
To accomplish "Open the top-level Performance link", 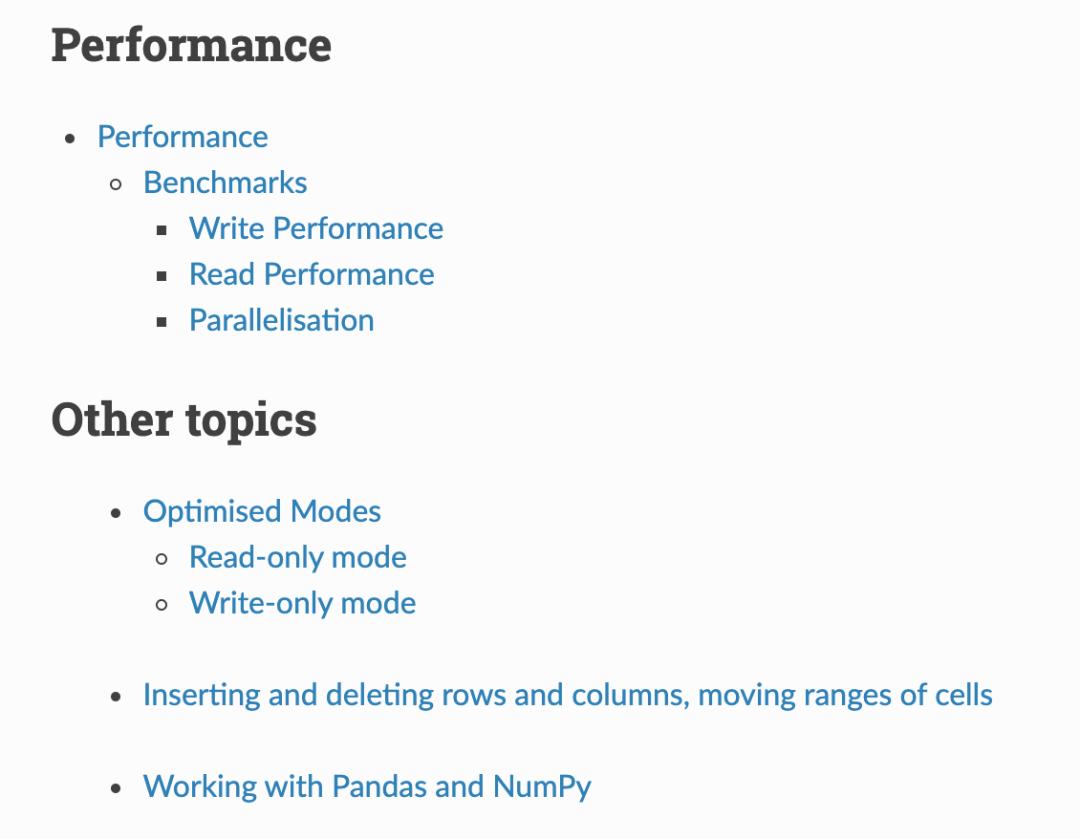I will point(182,137).
